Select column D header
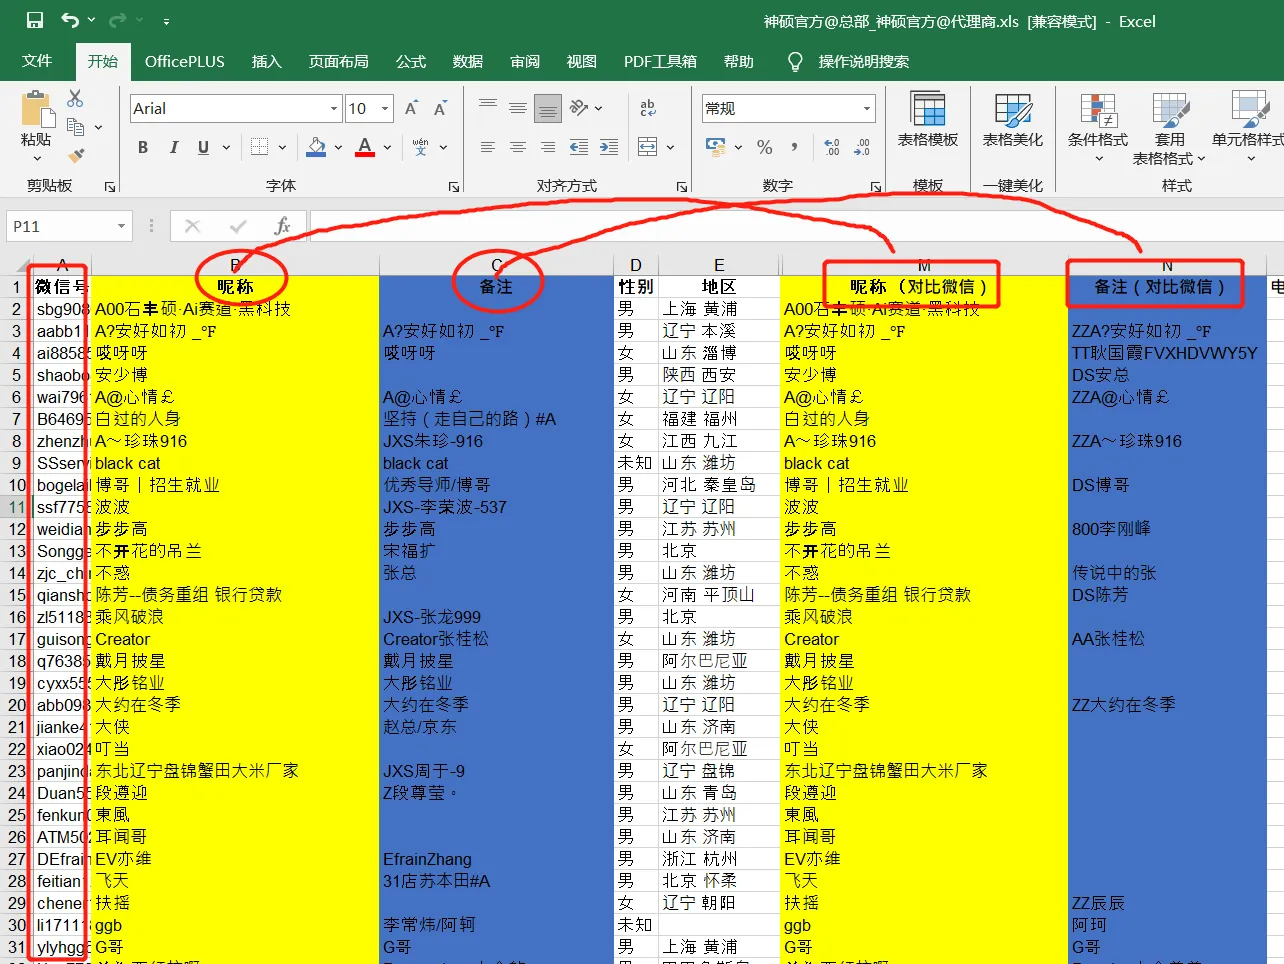The height and width of the screenshot is (964, 1284). pyautogui.click(x=636, y=265)
